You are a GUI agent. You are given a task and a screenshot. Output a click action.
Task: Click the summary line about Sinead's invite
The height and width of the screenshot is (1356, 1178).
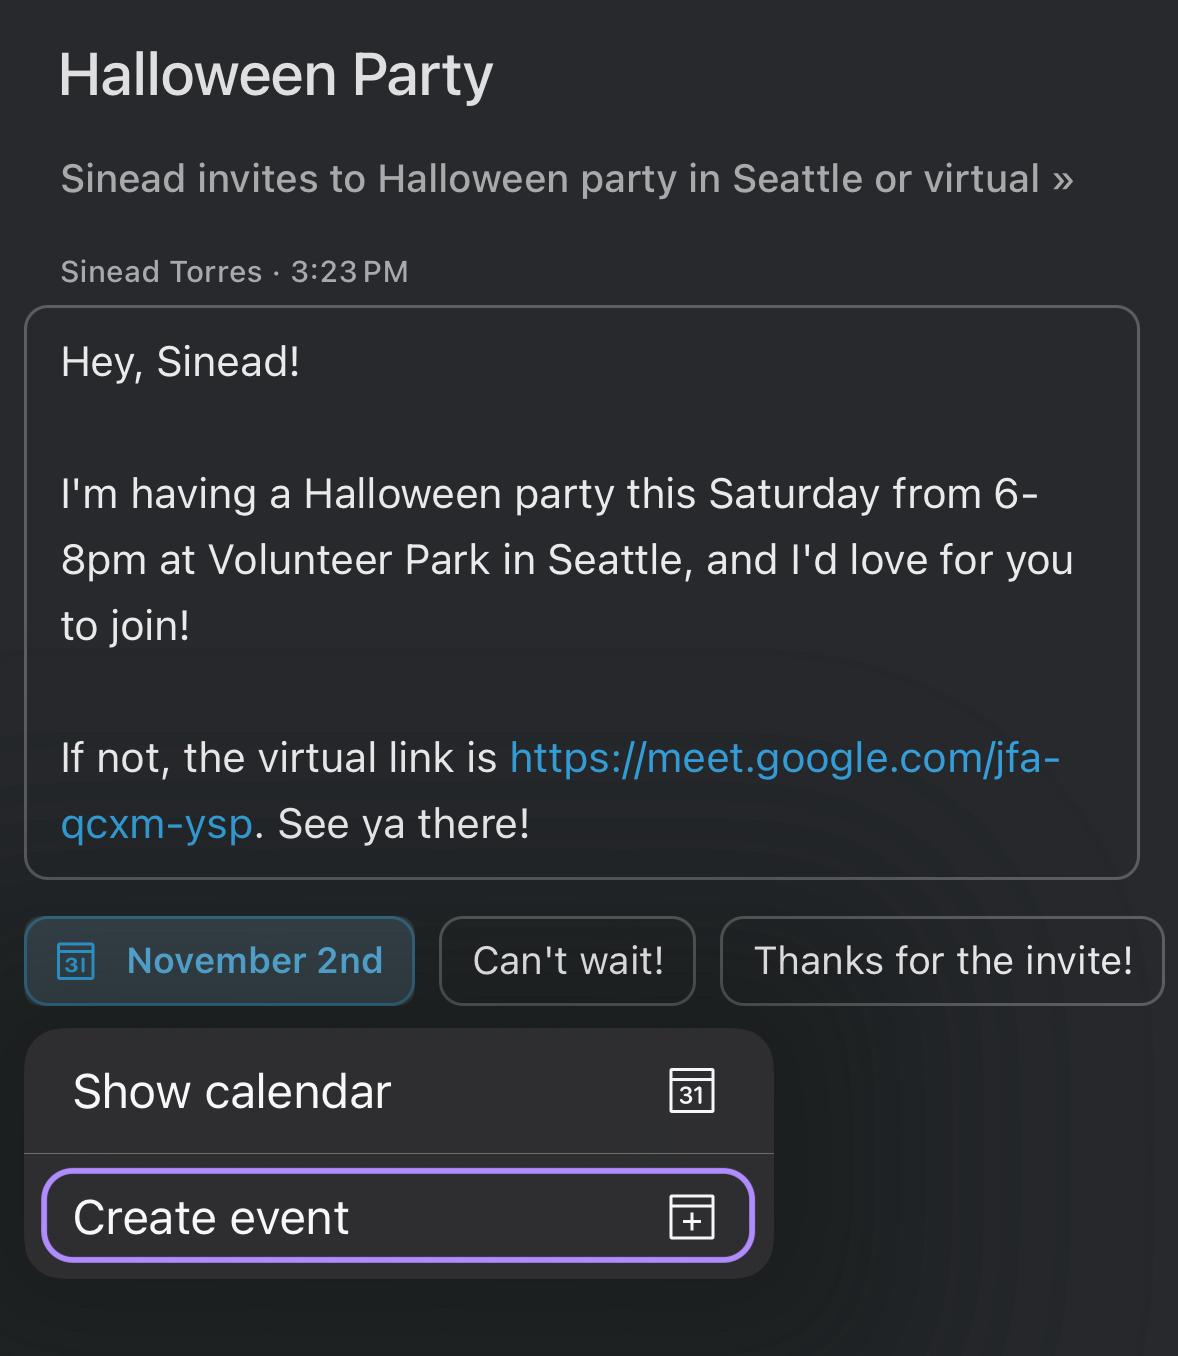pos(550,180)
